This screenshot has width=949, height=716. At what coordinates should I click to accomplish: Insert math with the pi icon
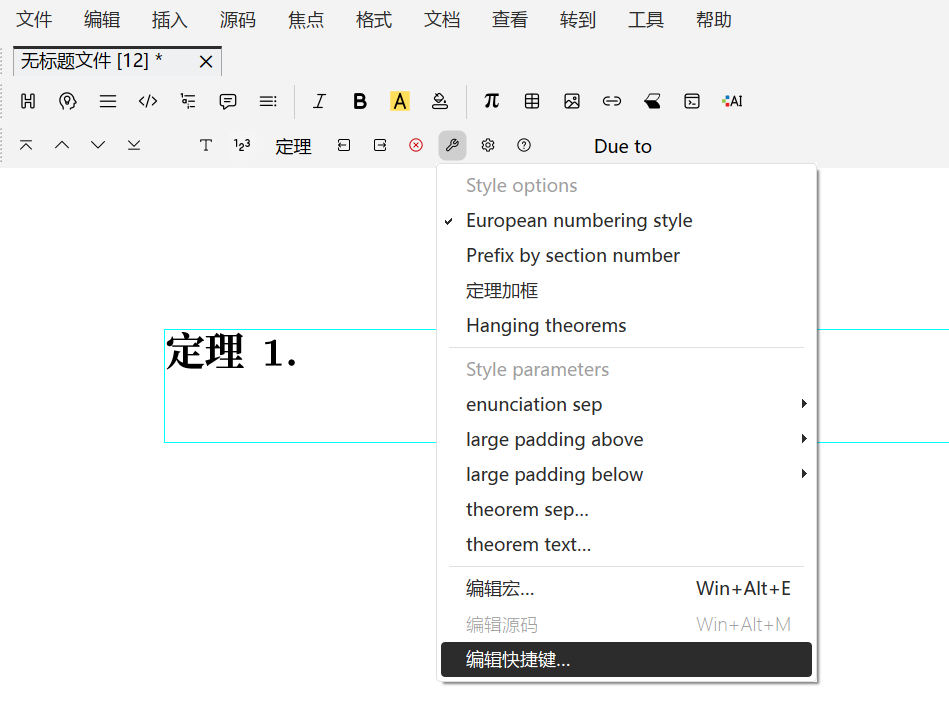pyautogui.click(x=491, y=101)
